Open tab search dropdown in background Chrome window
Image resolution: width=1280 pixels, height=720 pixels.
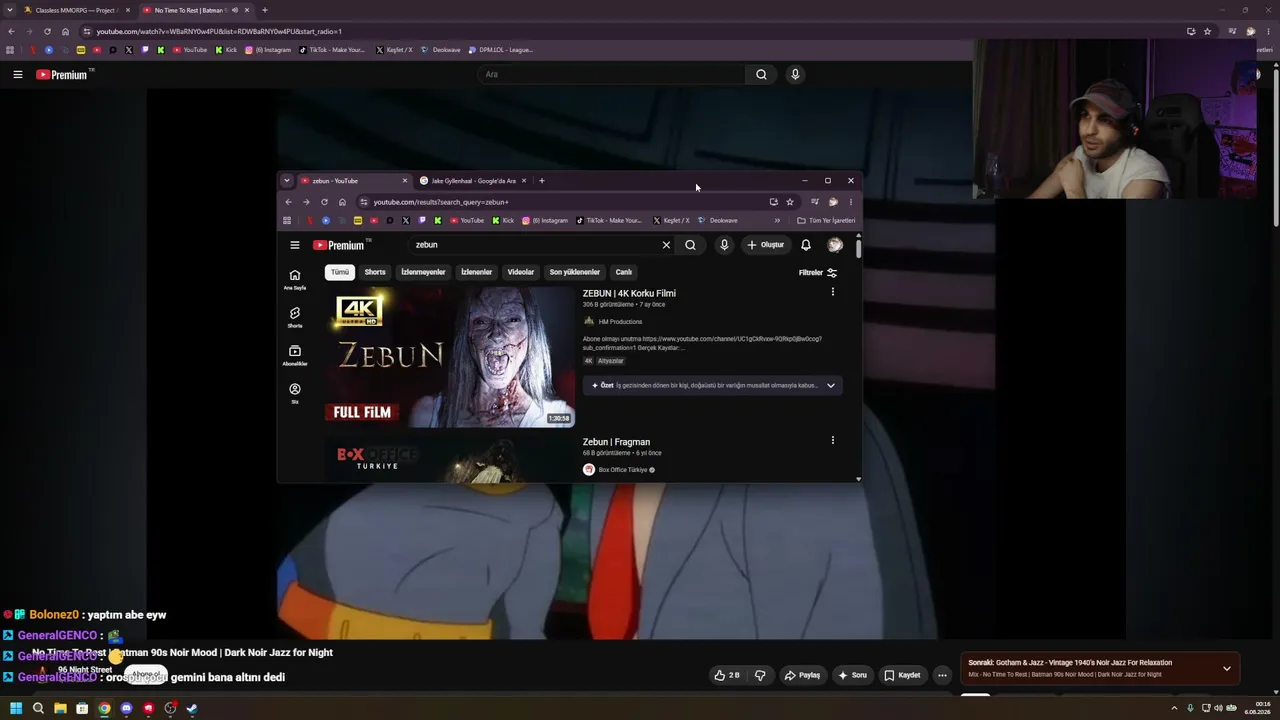pyautogui.click(x=10, y=10)
